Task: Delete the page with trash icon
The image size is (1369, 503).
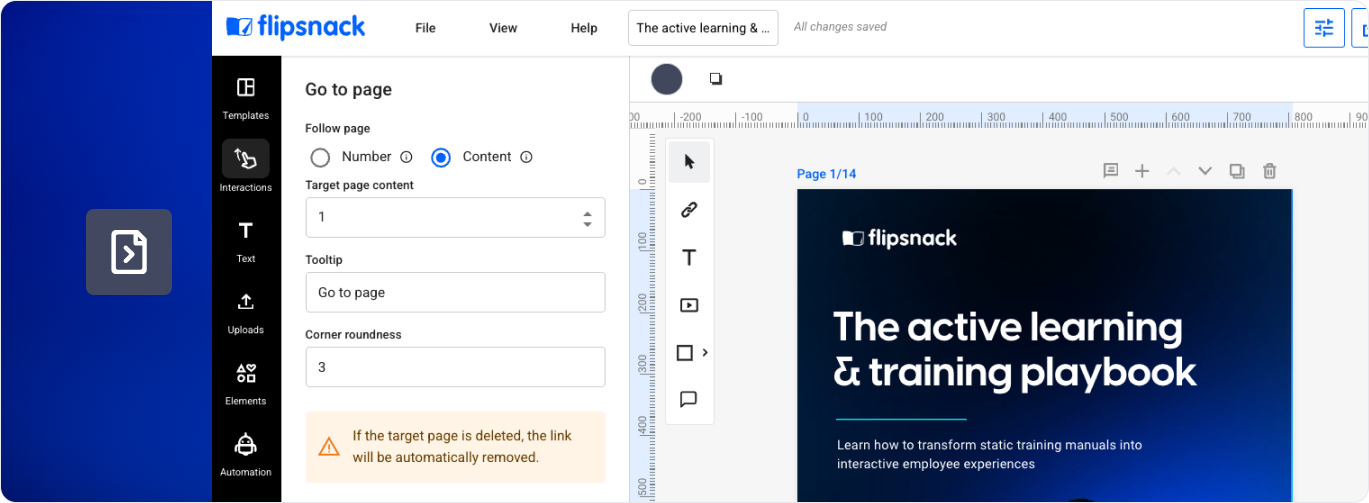Action: pos(1269,171)
